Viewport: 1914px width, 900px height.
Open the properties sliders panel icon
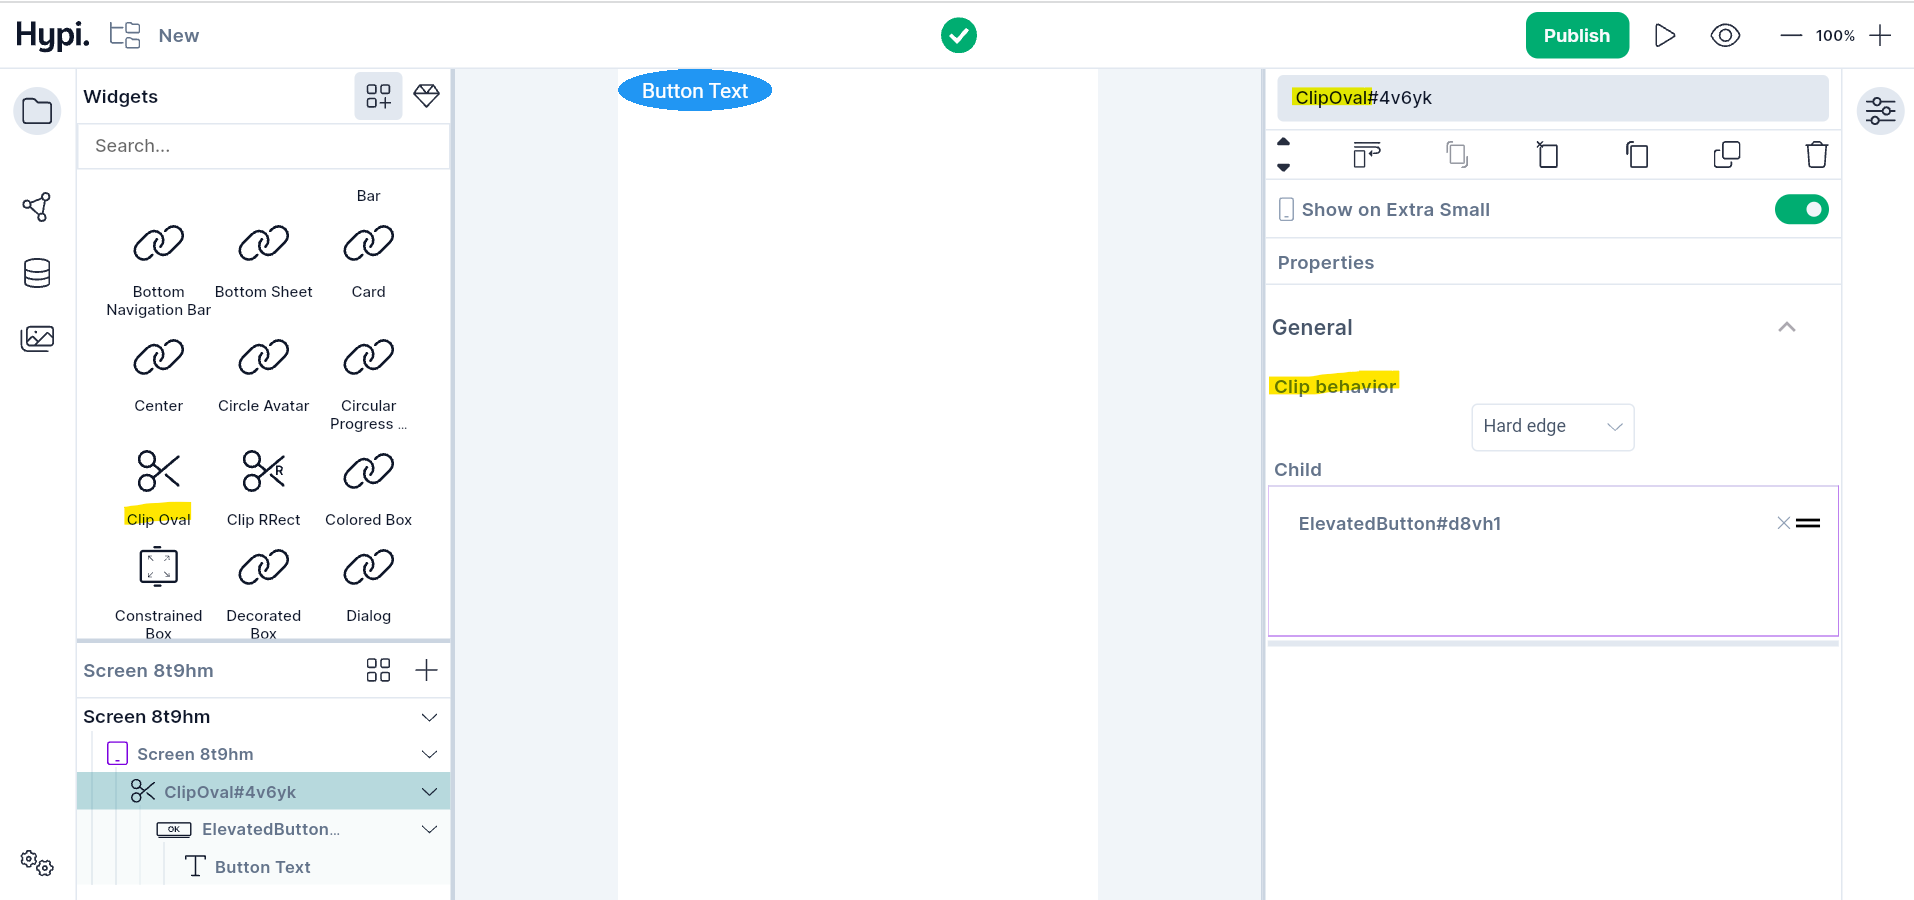click(1879, 111)
